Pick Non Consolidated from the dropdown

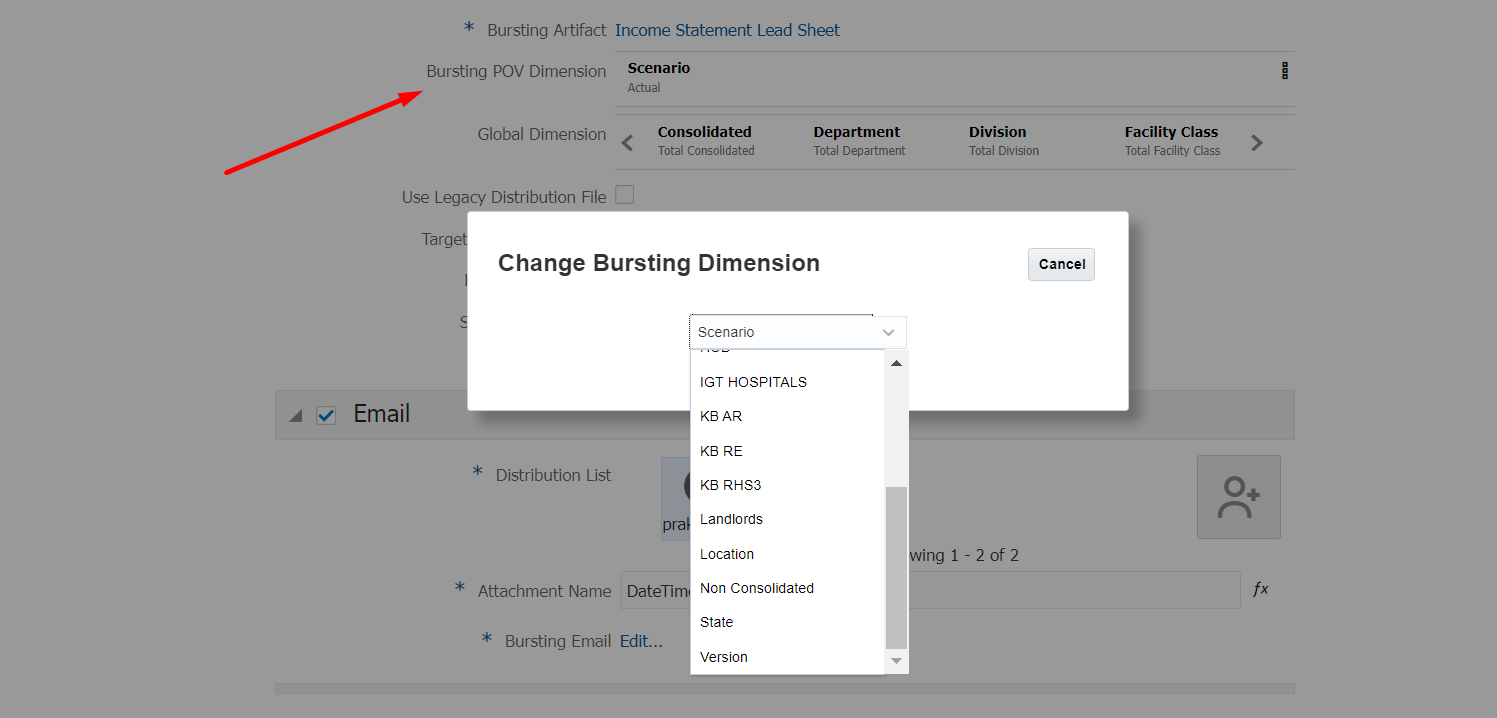(x=757, y=588)
